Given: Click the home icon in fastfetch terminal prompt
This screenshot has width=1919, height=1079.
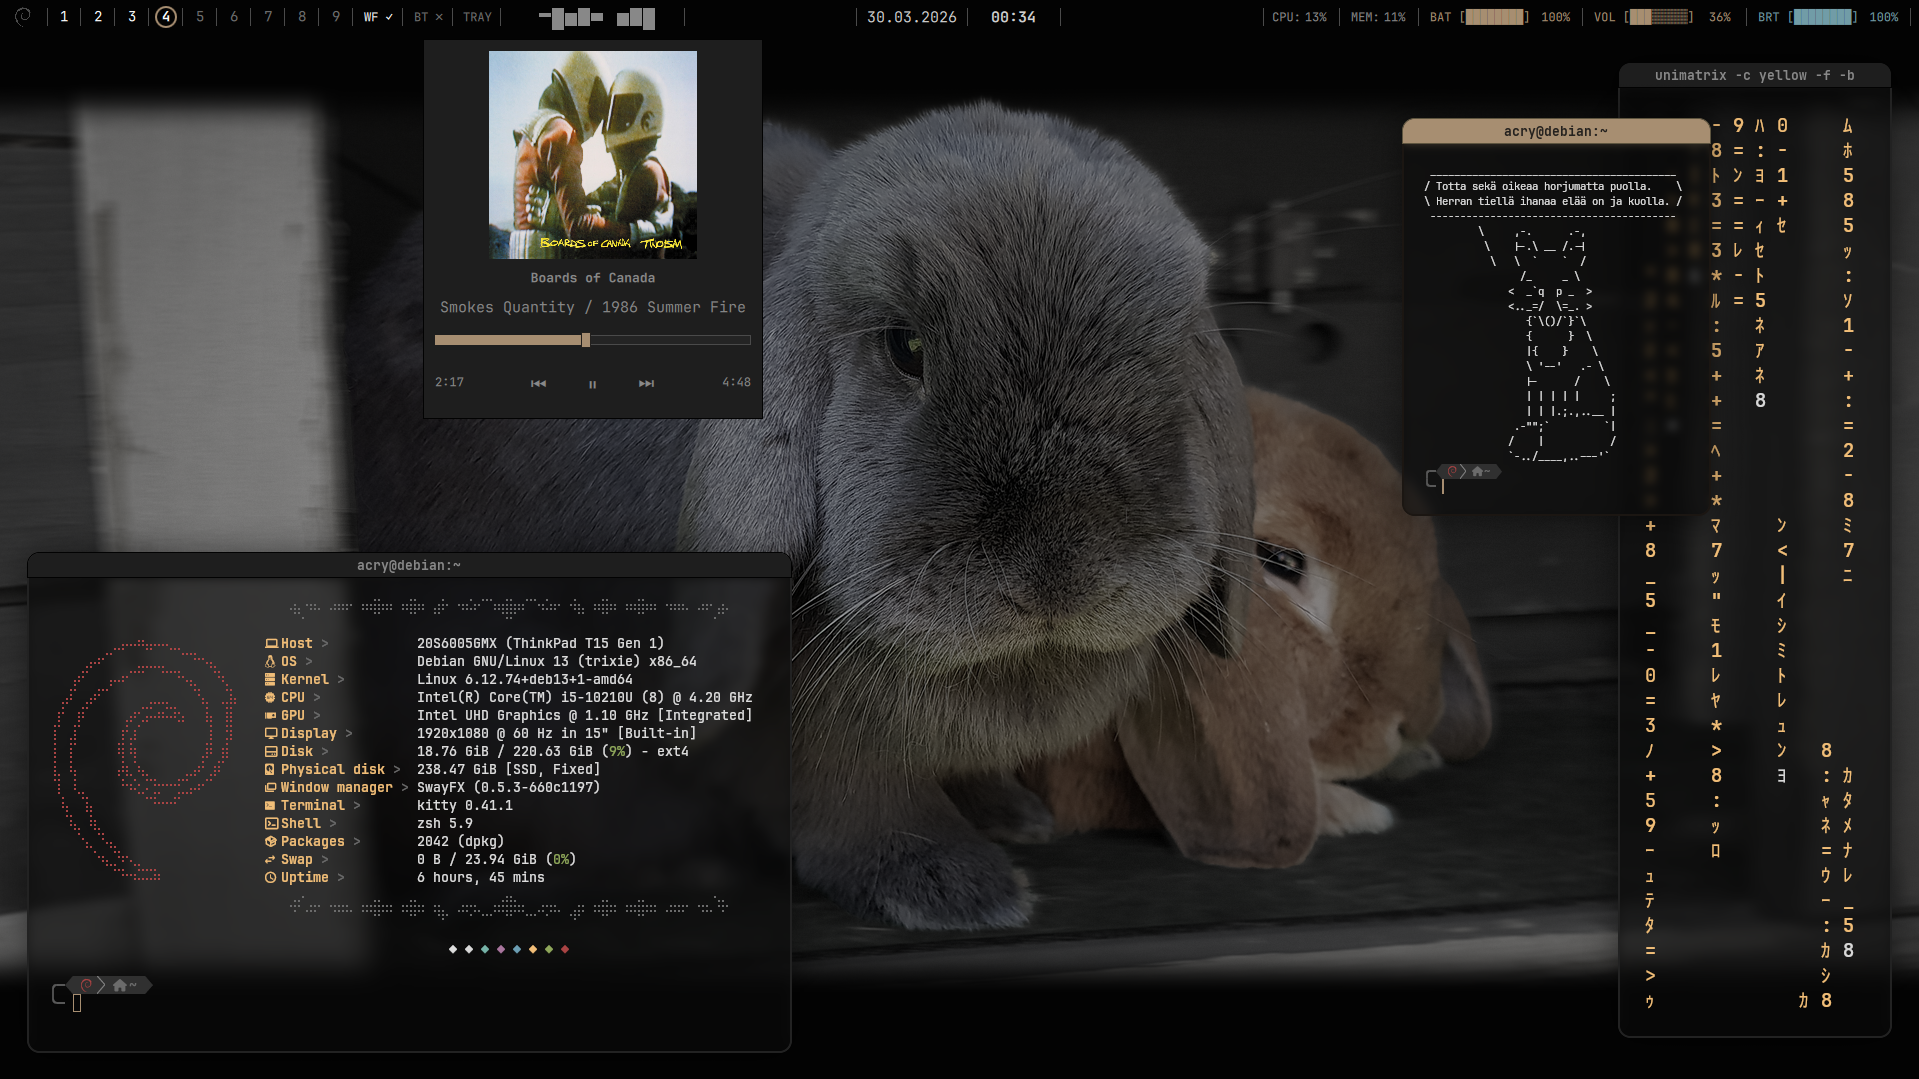Looking at the screenshot, I should 120,985.
